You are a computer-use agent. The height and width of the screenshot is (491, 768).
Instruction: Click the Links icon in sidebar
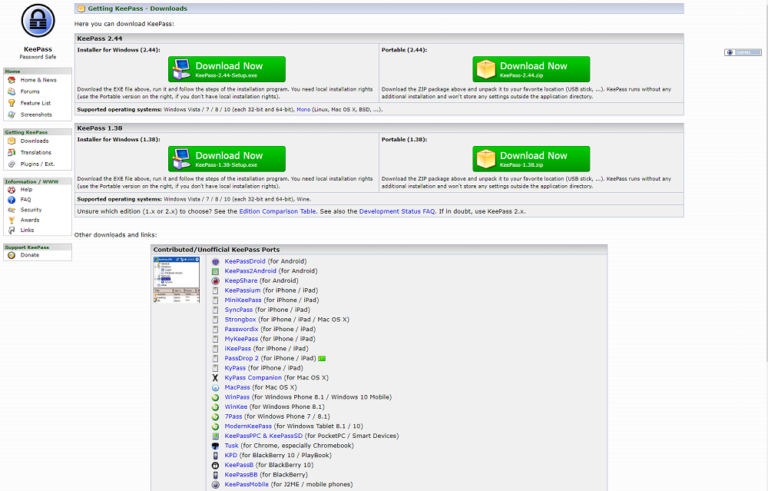click(11, 230)
